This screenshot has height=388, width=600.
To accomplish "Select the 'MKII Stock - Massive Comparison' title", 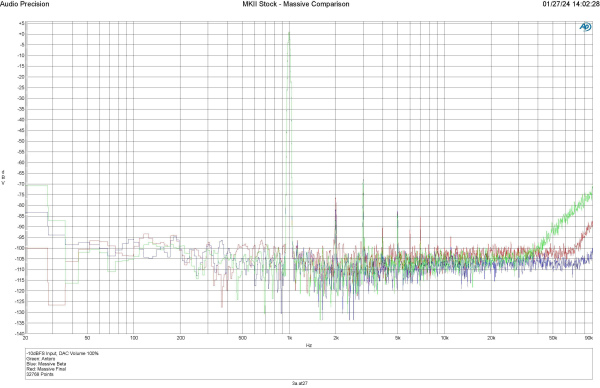I will [296, 4].
